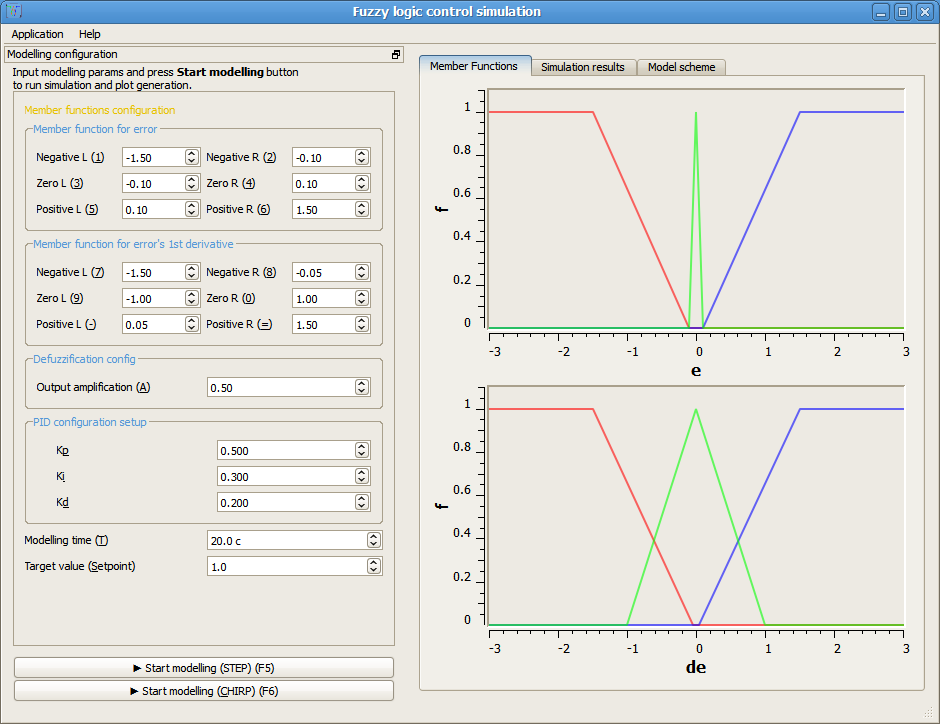The image size is (940, 724).
Task: Increment the Positive R (6) error value
Action: (x=361, y=205)
